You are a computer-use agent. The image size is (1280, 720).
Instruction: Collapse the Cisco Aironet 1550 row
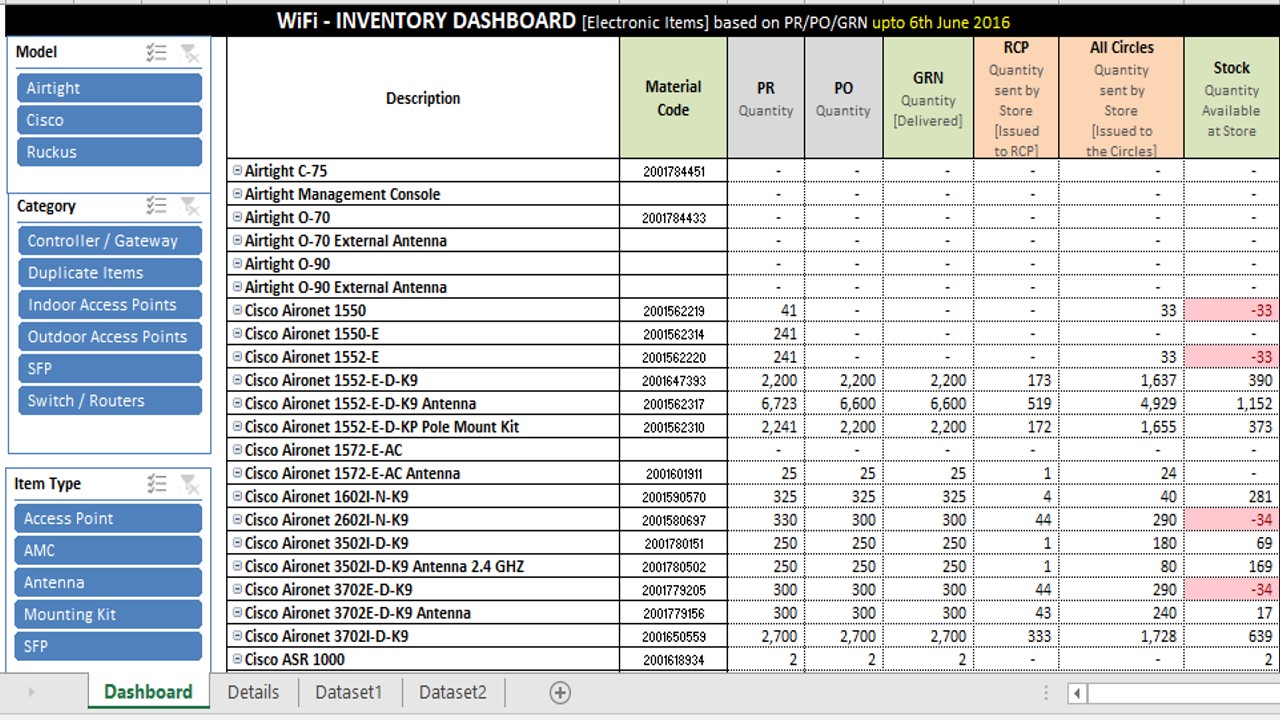pos(238,310)
